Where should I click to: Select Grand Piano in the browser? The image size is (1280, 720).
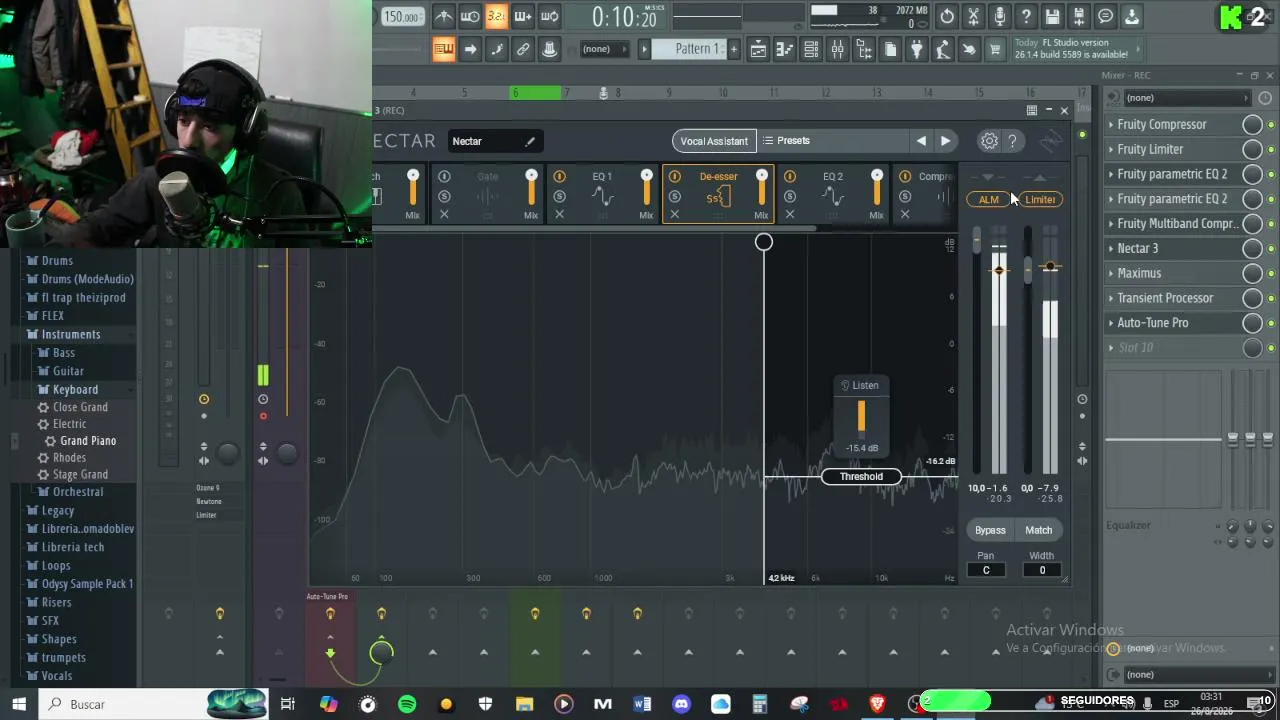88,441
